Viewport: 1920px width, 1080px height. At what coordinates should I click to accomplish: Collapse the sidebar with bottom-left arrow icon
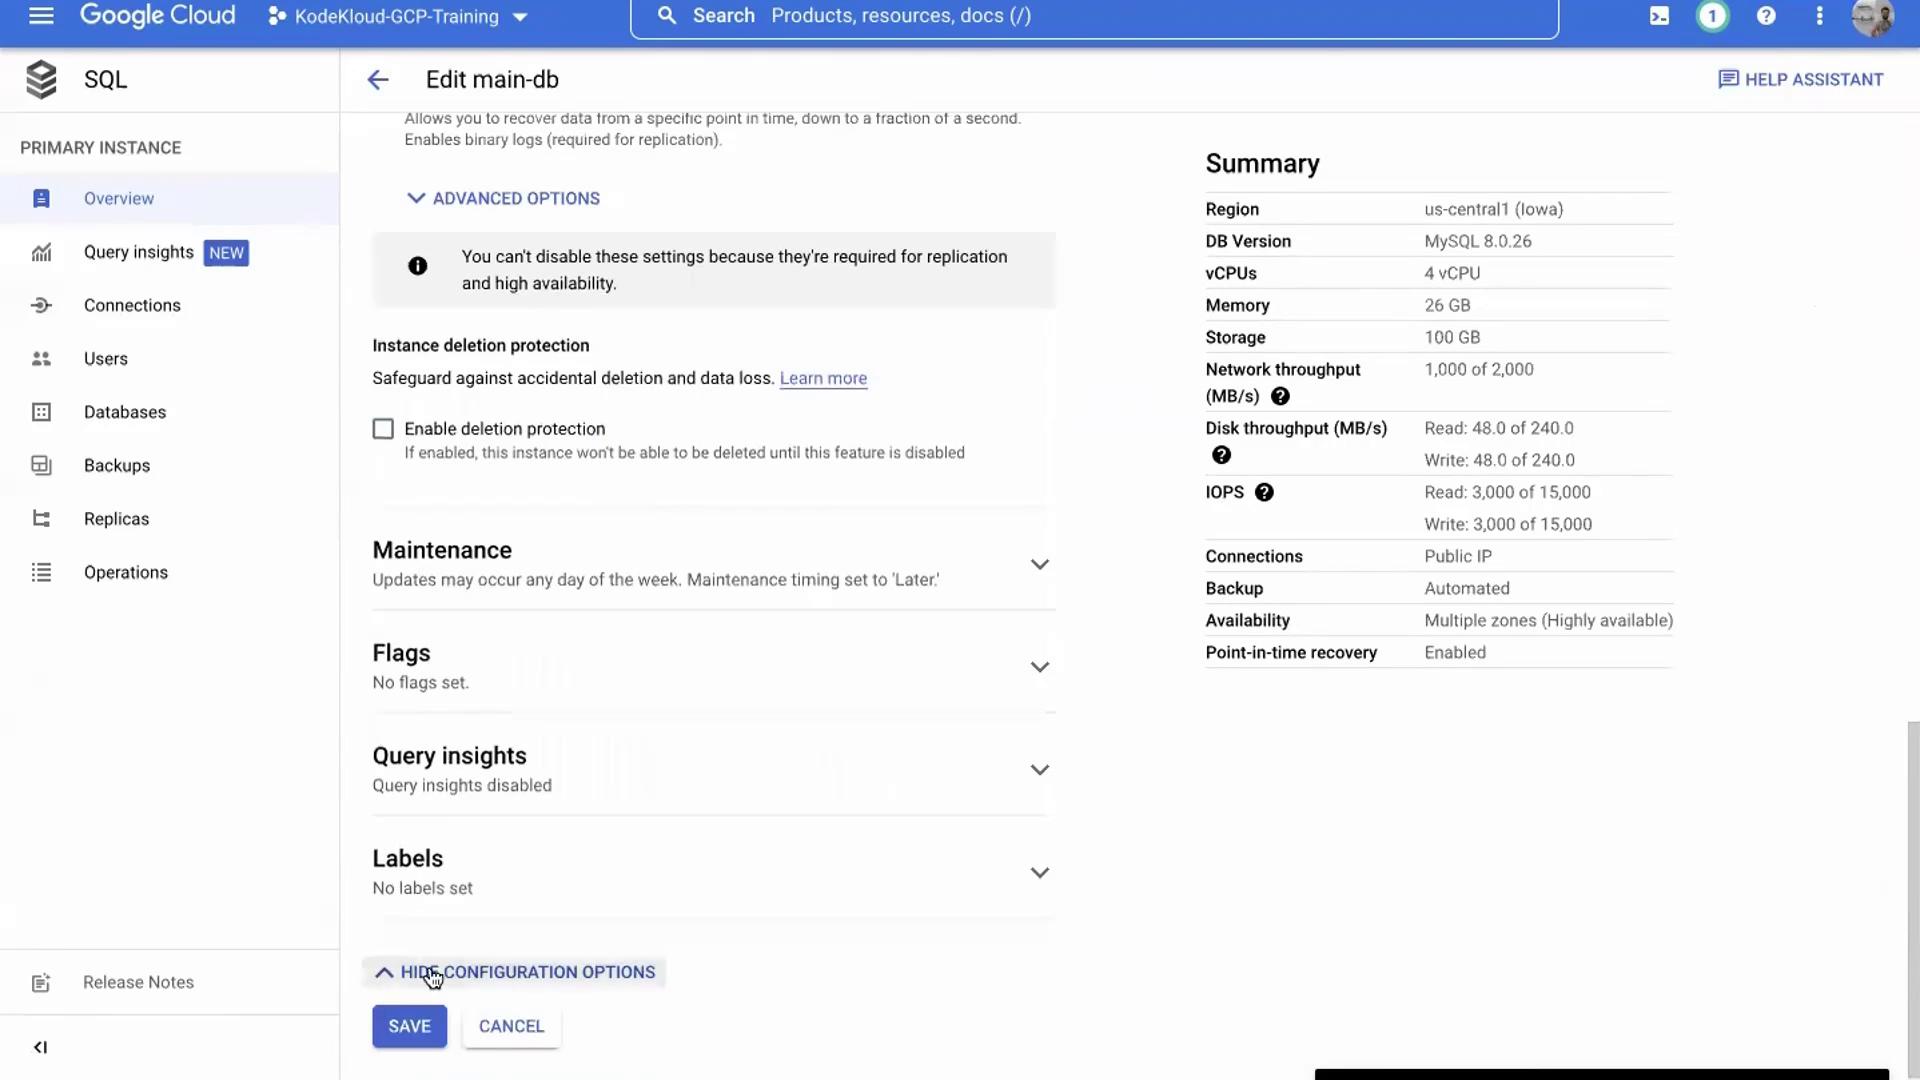pos(40,1047)
